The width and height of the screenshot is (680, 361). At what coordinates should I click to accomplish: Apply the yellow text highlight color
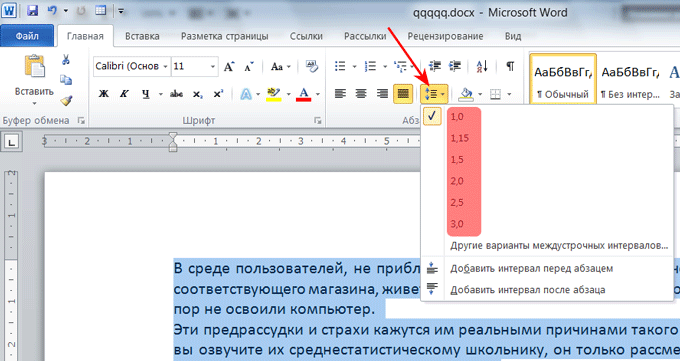point(274,94)
